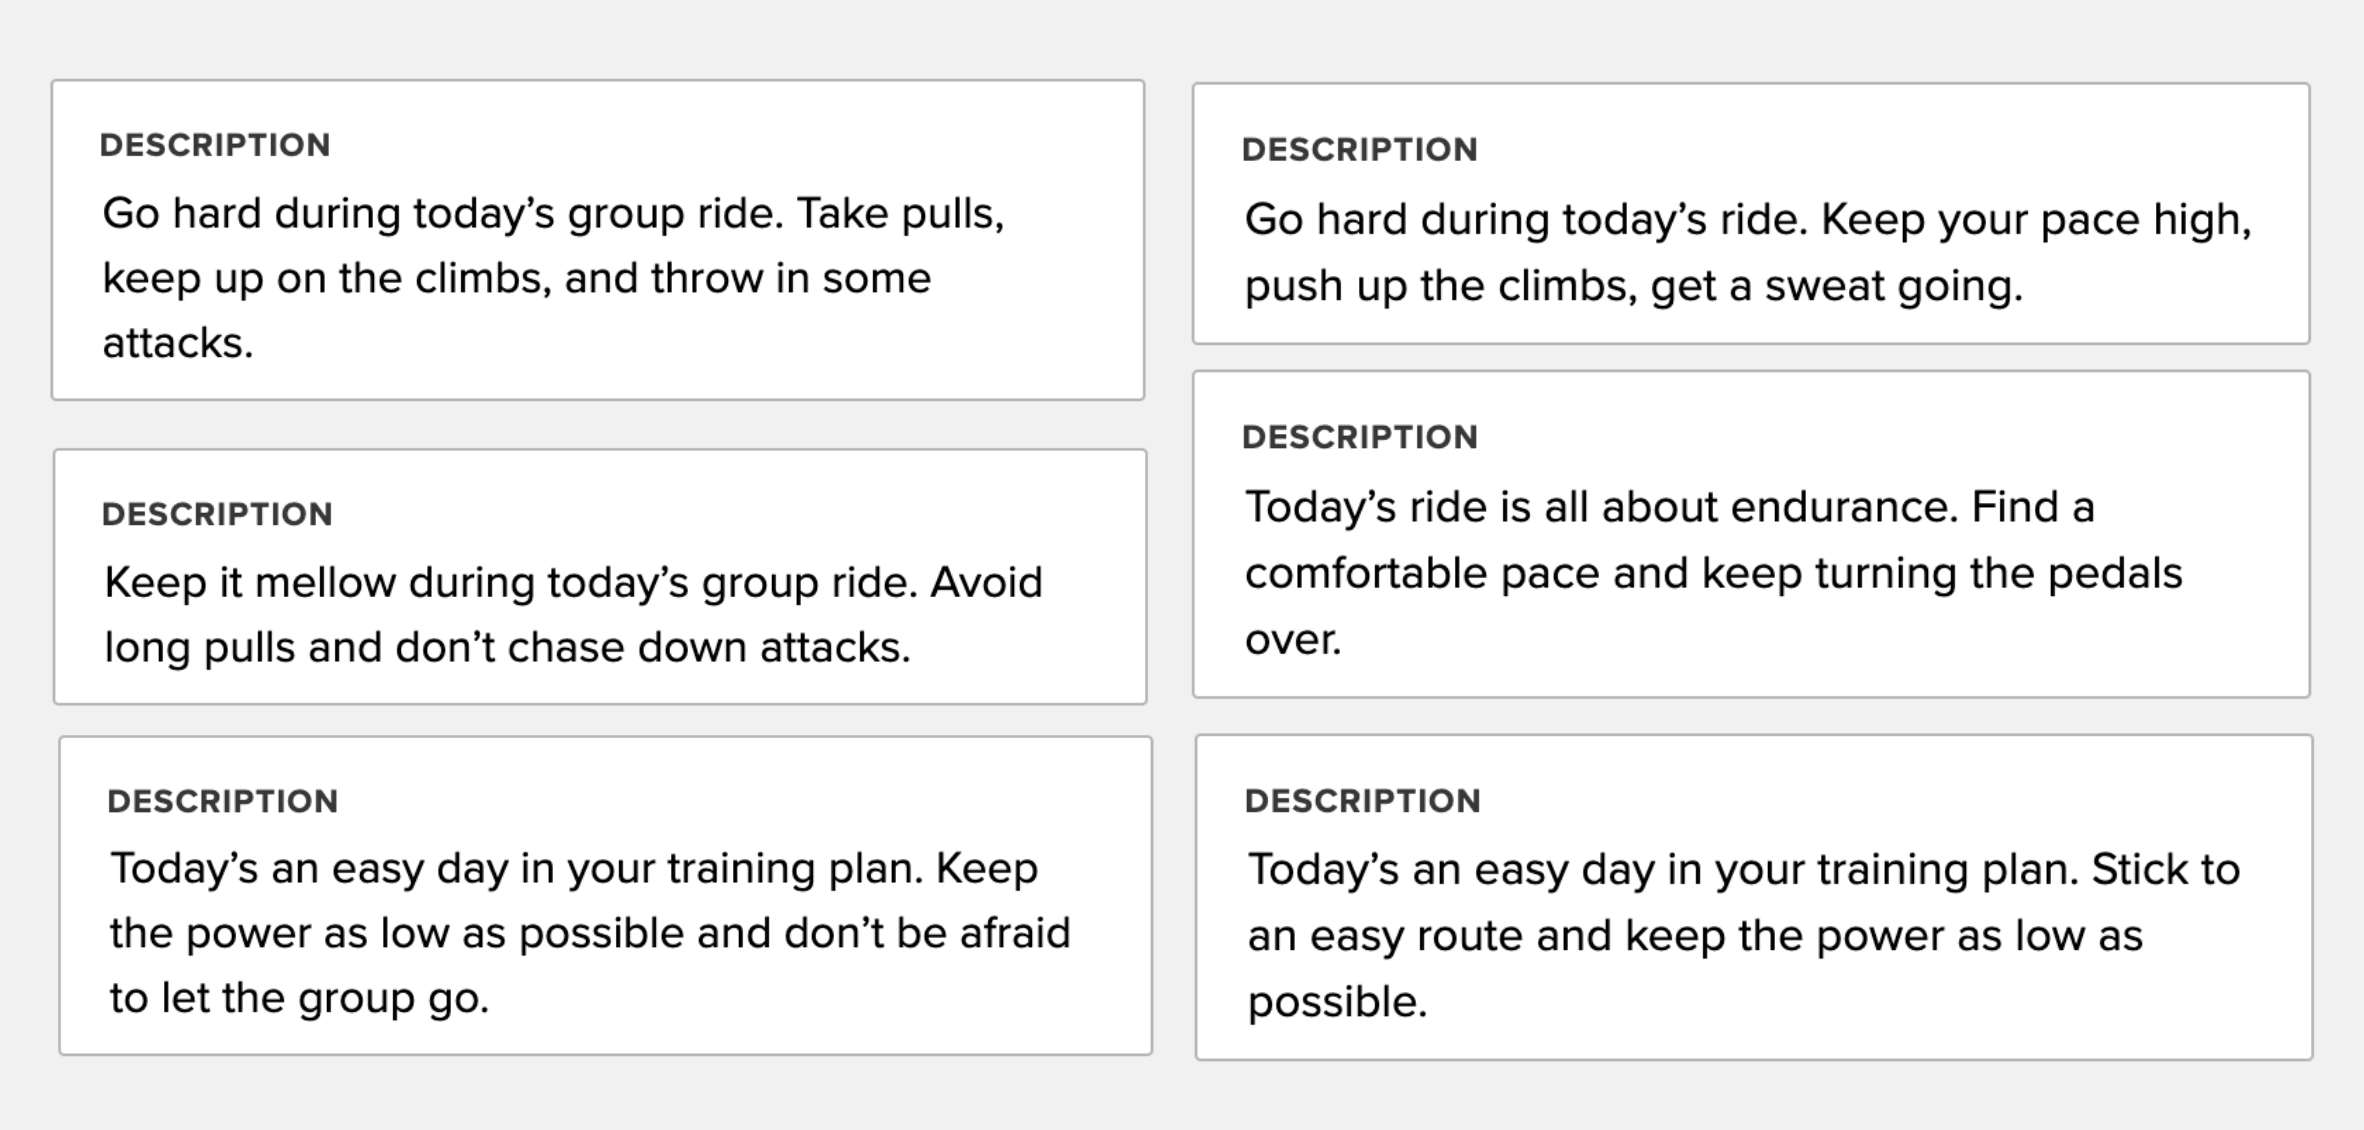Click the 'Keep it mellow' description text
Image resolution: width=2364 pixels, height=1130 pixels.
tap(573, 614)
